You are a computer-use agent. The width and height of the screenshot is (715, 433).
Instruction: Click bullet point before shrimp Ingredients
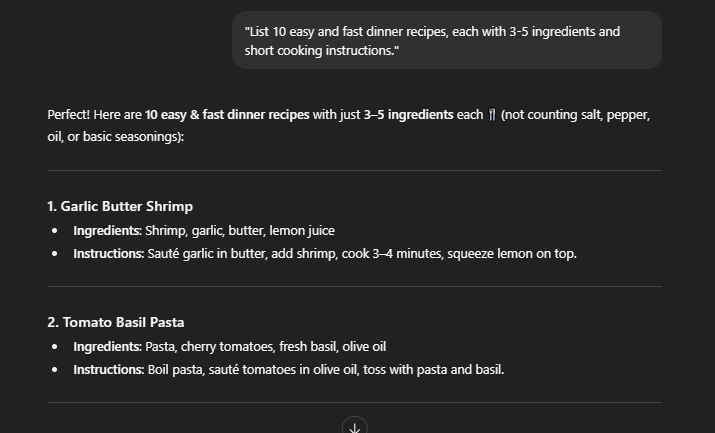tap(55, 231)
